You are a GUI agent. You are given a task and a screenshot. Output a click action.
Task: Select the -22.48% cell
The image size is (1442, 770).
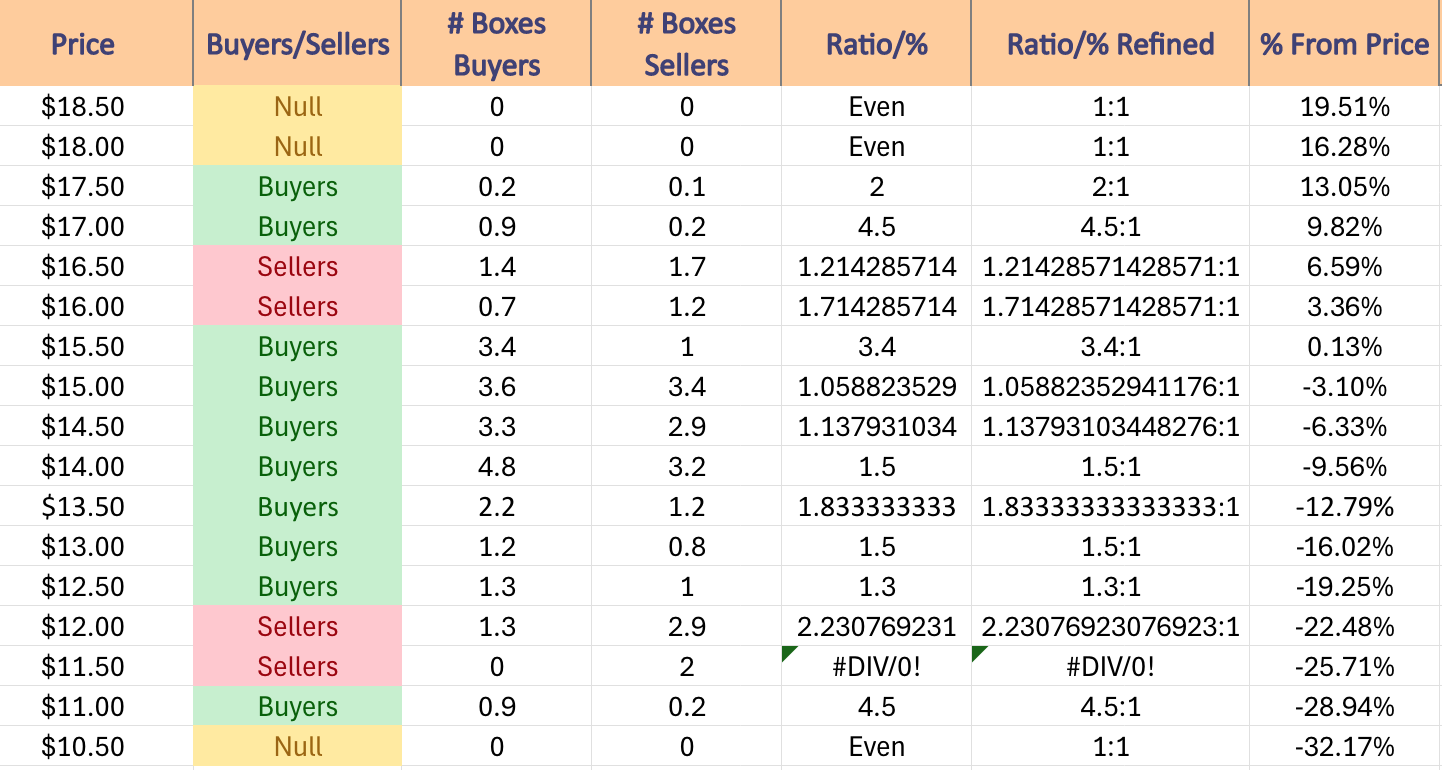[1345, 627]
